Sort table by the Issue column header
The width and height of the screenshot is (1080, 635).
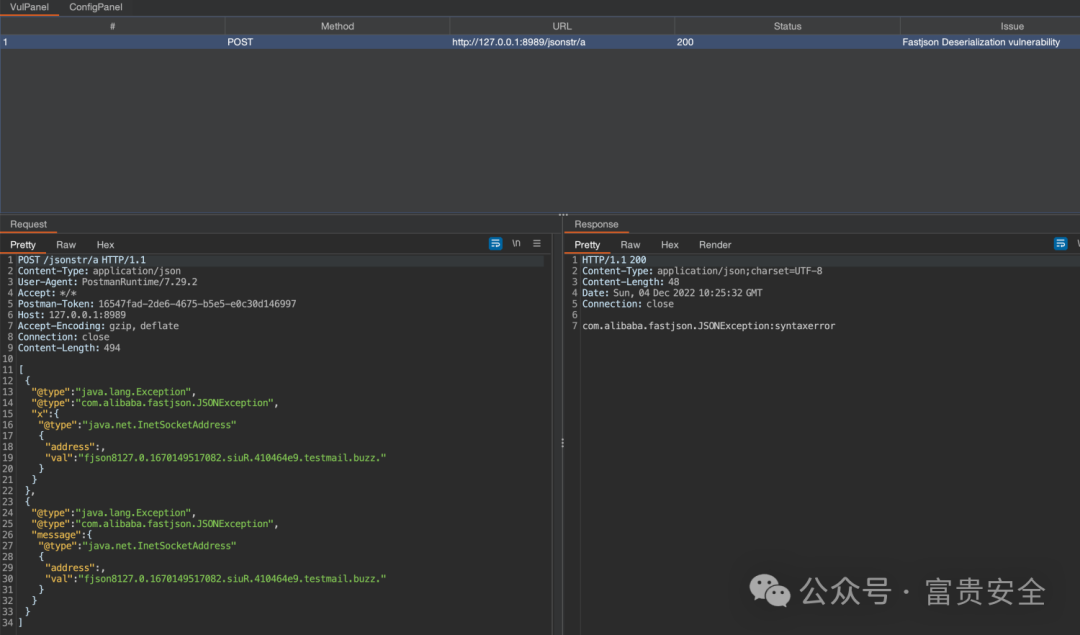click(990, 26)
